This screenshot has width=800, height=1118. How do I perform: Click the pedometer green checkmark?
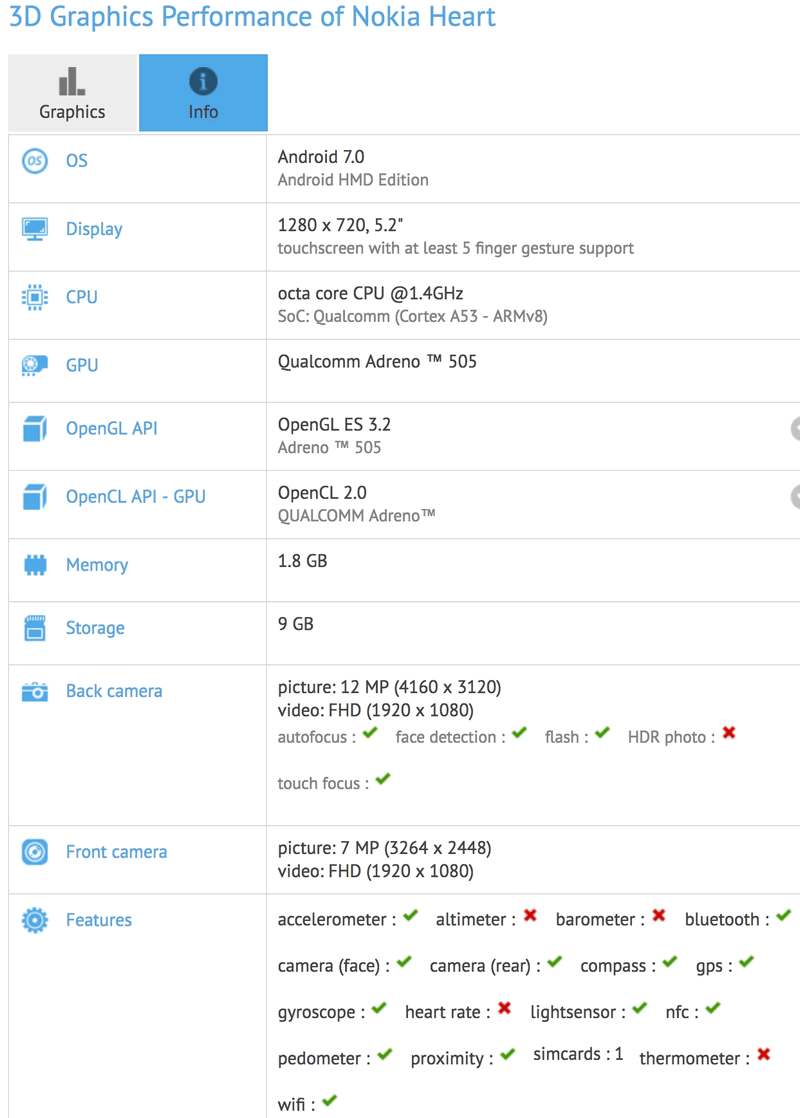pyautogui.click(x=385, y=1054)
